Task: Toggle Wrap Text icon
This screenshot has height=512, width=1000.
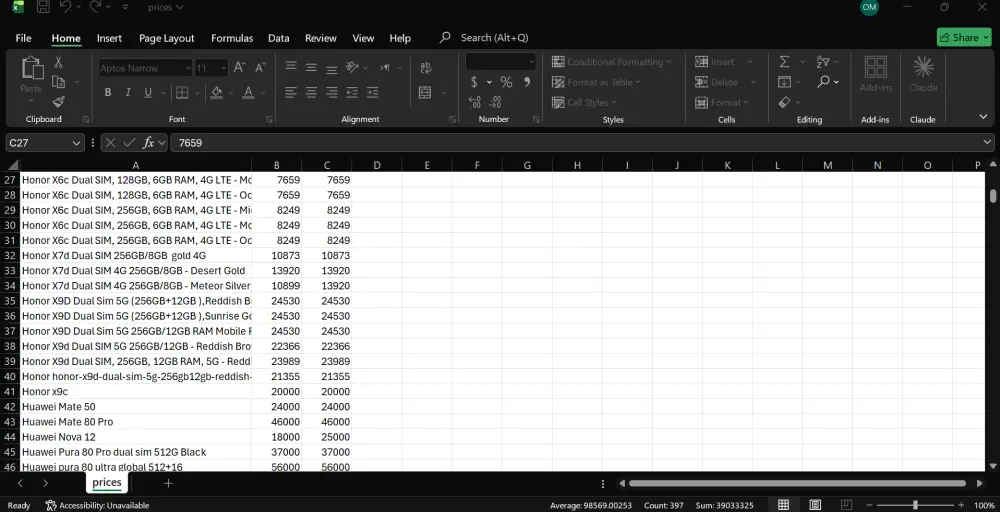Action: (425, 68)
